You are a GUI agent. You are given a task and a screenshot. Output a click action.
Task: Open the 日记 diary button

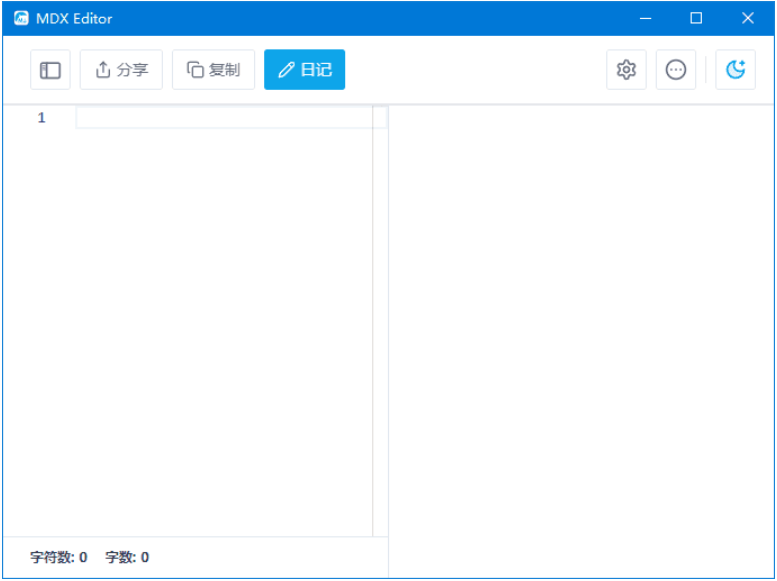pos(304,70)
